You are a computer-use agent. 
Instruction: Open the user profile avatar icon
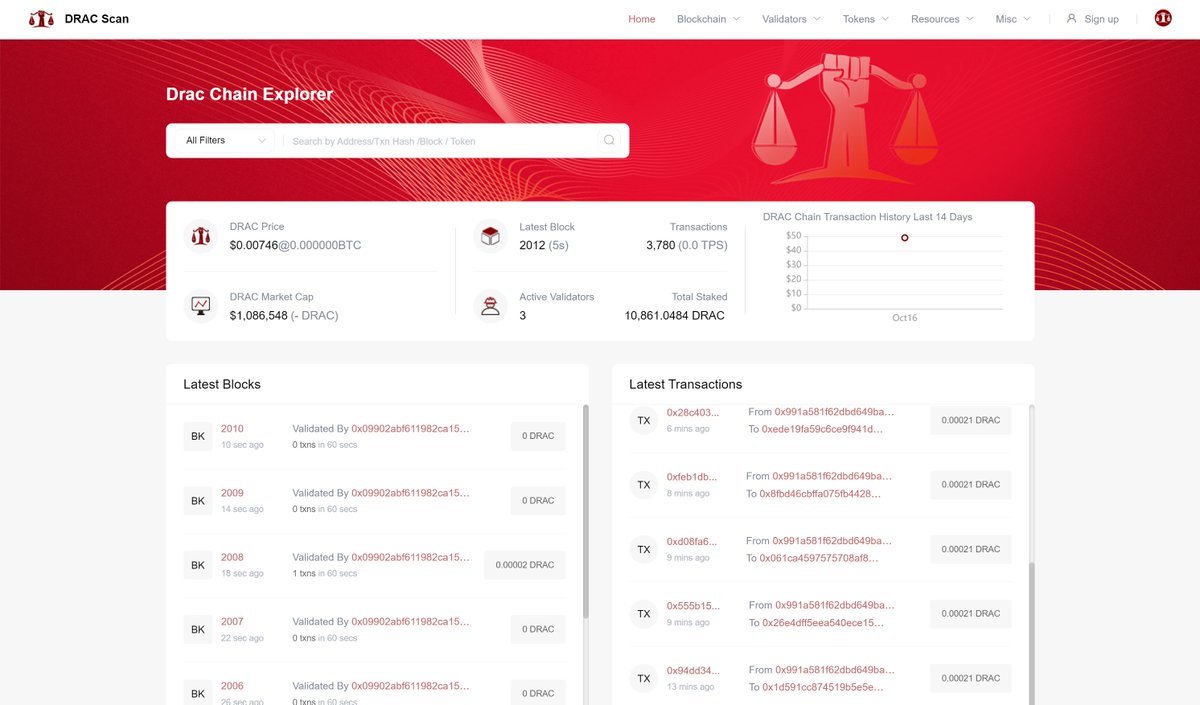tap(1162, 17)
